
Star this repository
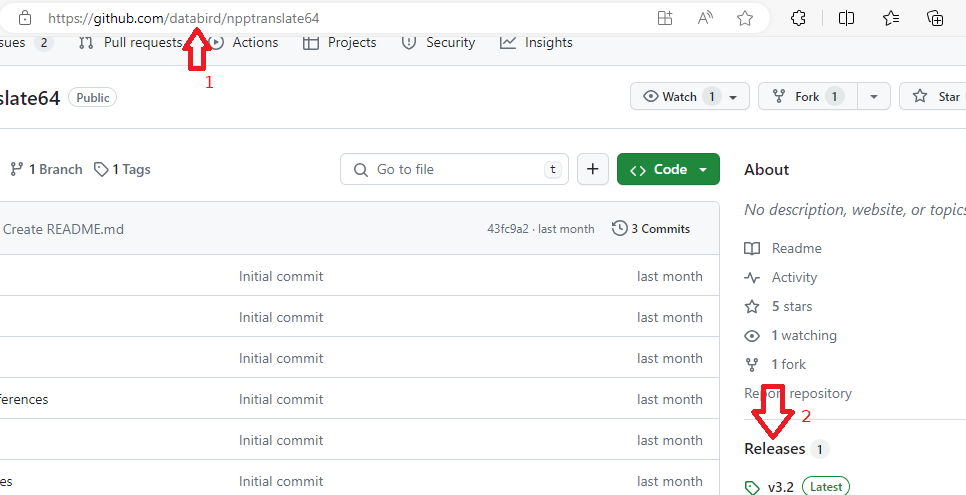point(937,97)
